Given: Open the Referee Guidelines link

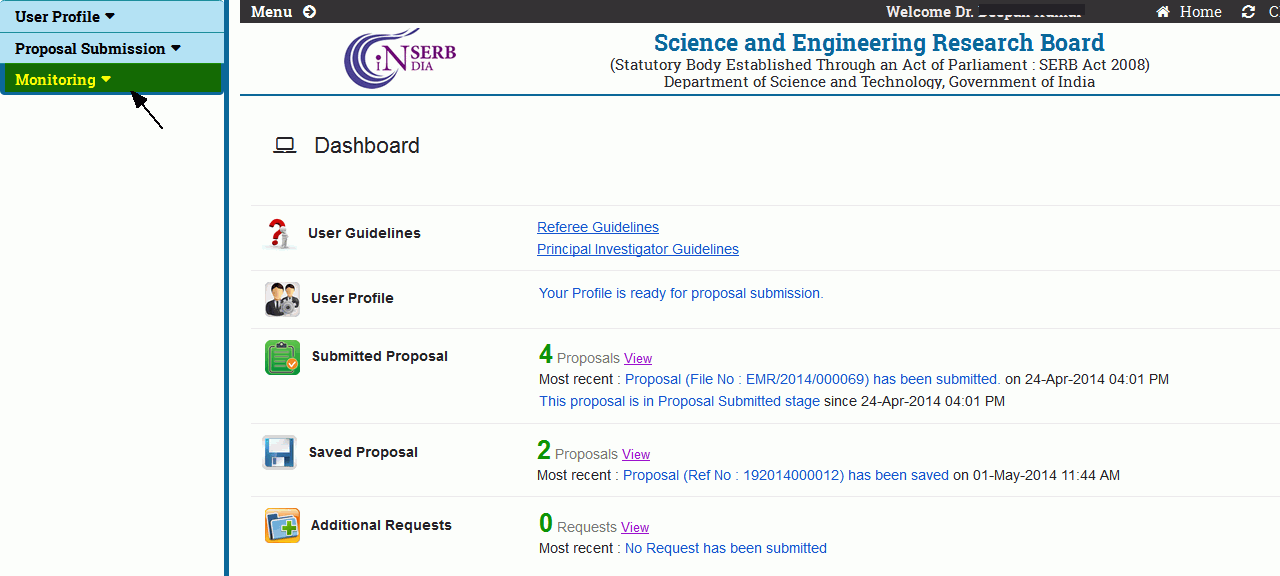Looking at the screenshot, I should [598, 227].
